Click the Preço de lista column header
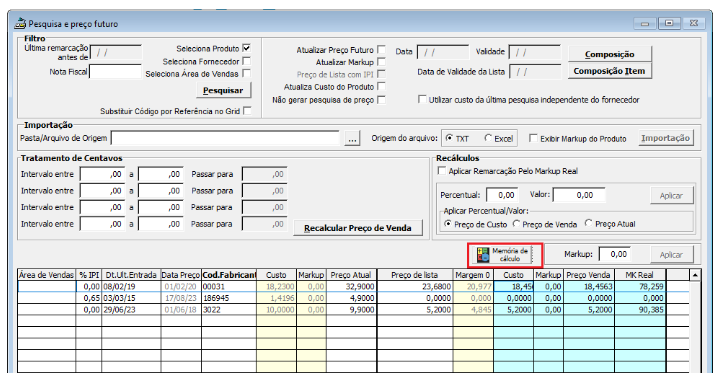This screenshot has width=721, height=388. (x=415, y=275)
